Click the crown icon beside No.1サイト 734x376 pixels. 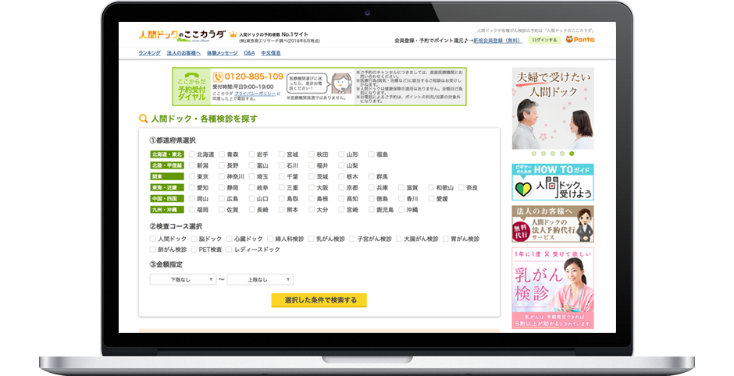[x=233, y=34]
